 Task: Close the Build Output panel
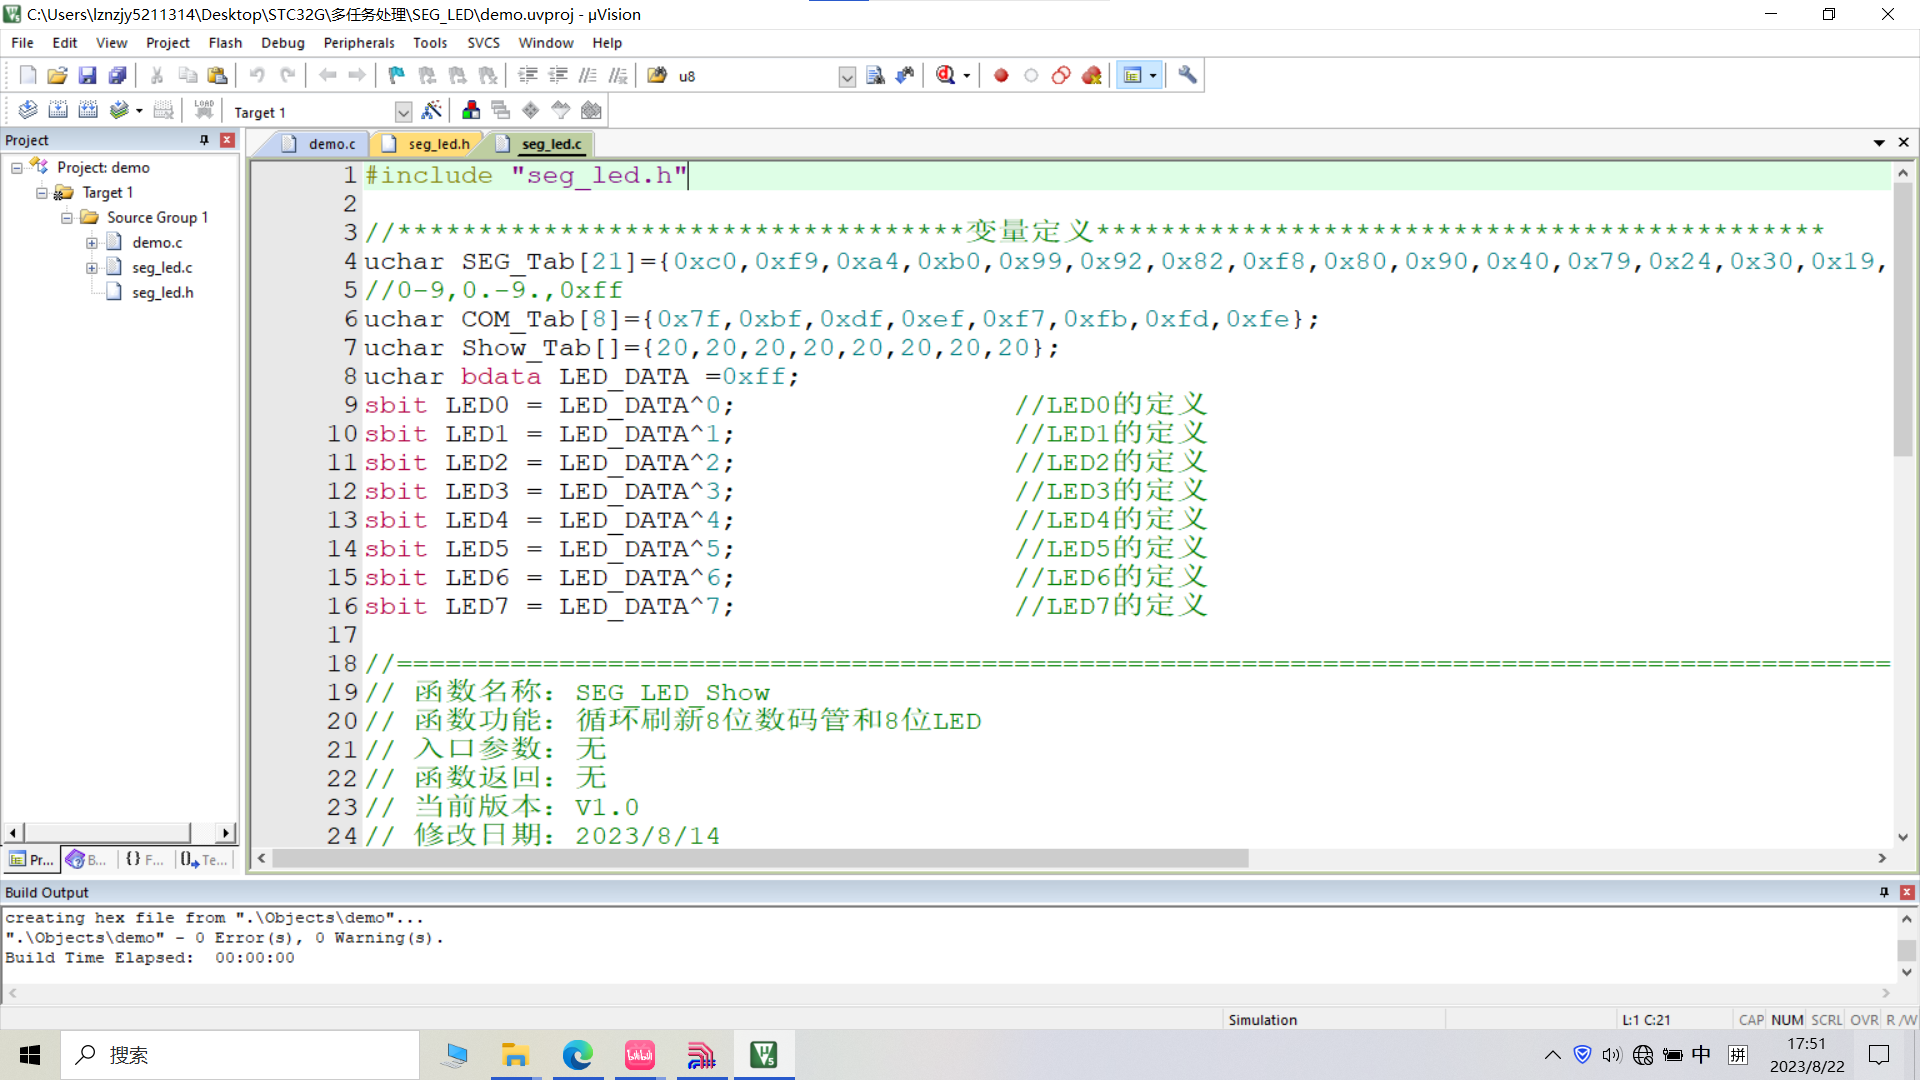[x=1907, y=892]
